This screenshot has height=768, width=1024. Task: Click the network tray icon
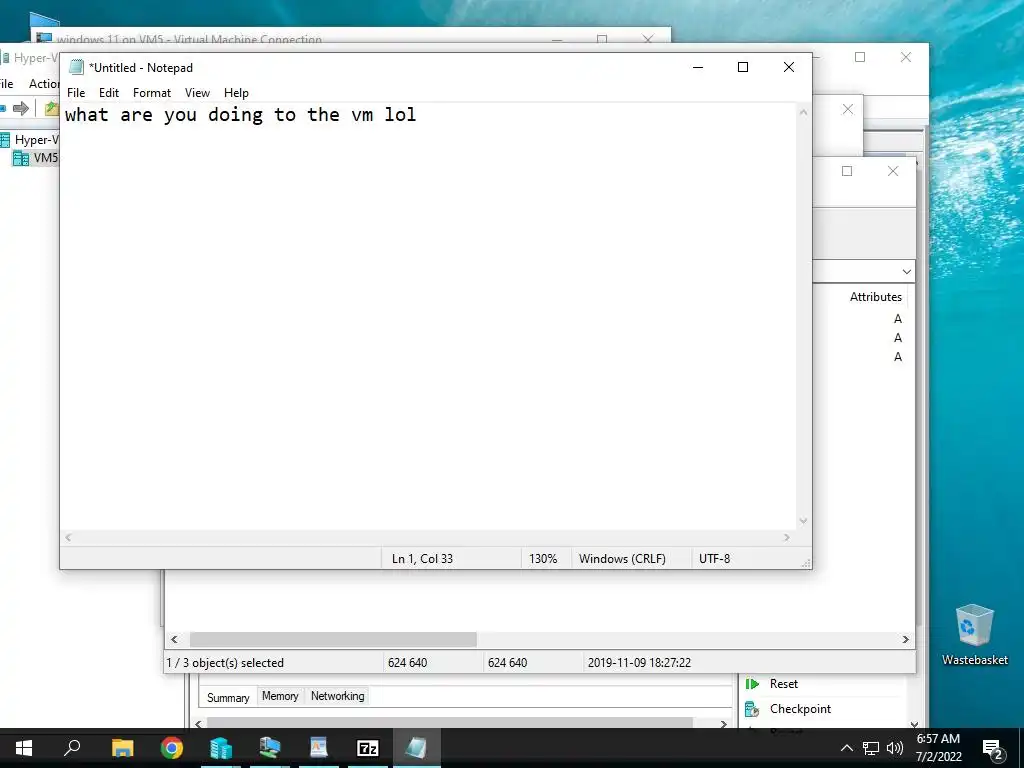pos(871,748)
